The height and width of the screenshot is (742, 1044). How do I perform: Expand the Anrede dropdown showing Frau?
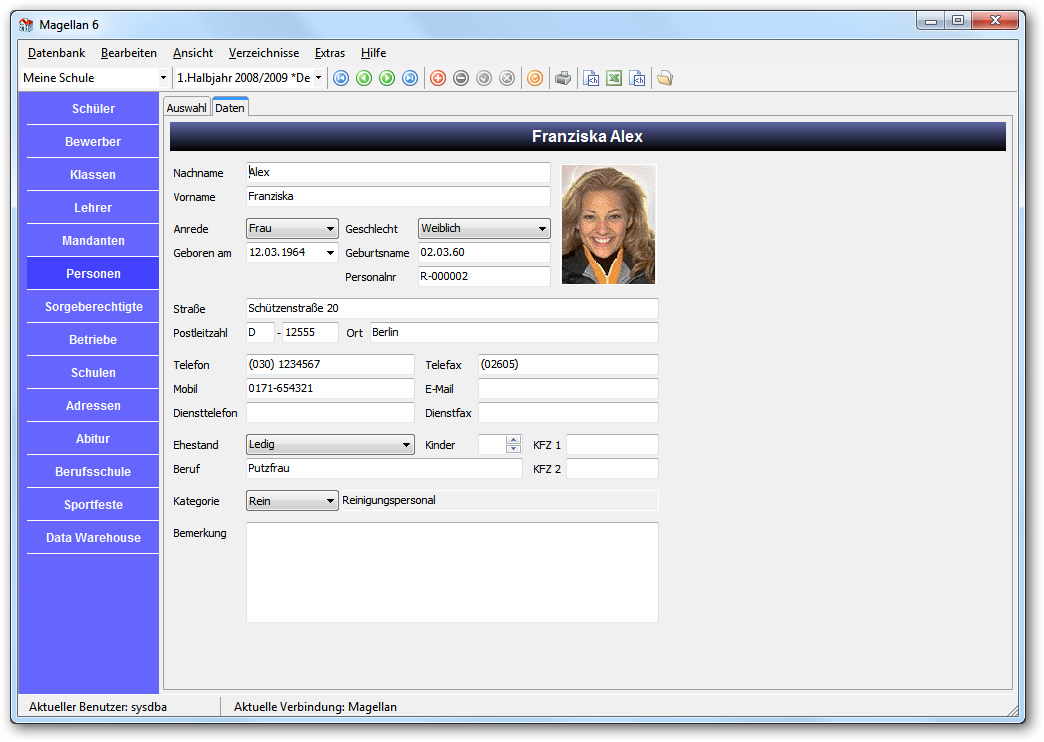pyautogui.click(x=330, y=229)
